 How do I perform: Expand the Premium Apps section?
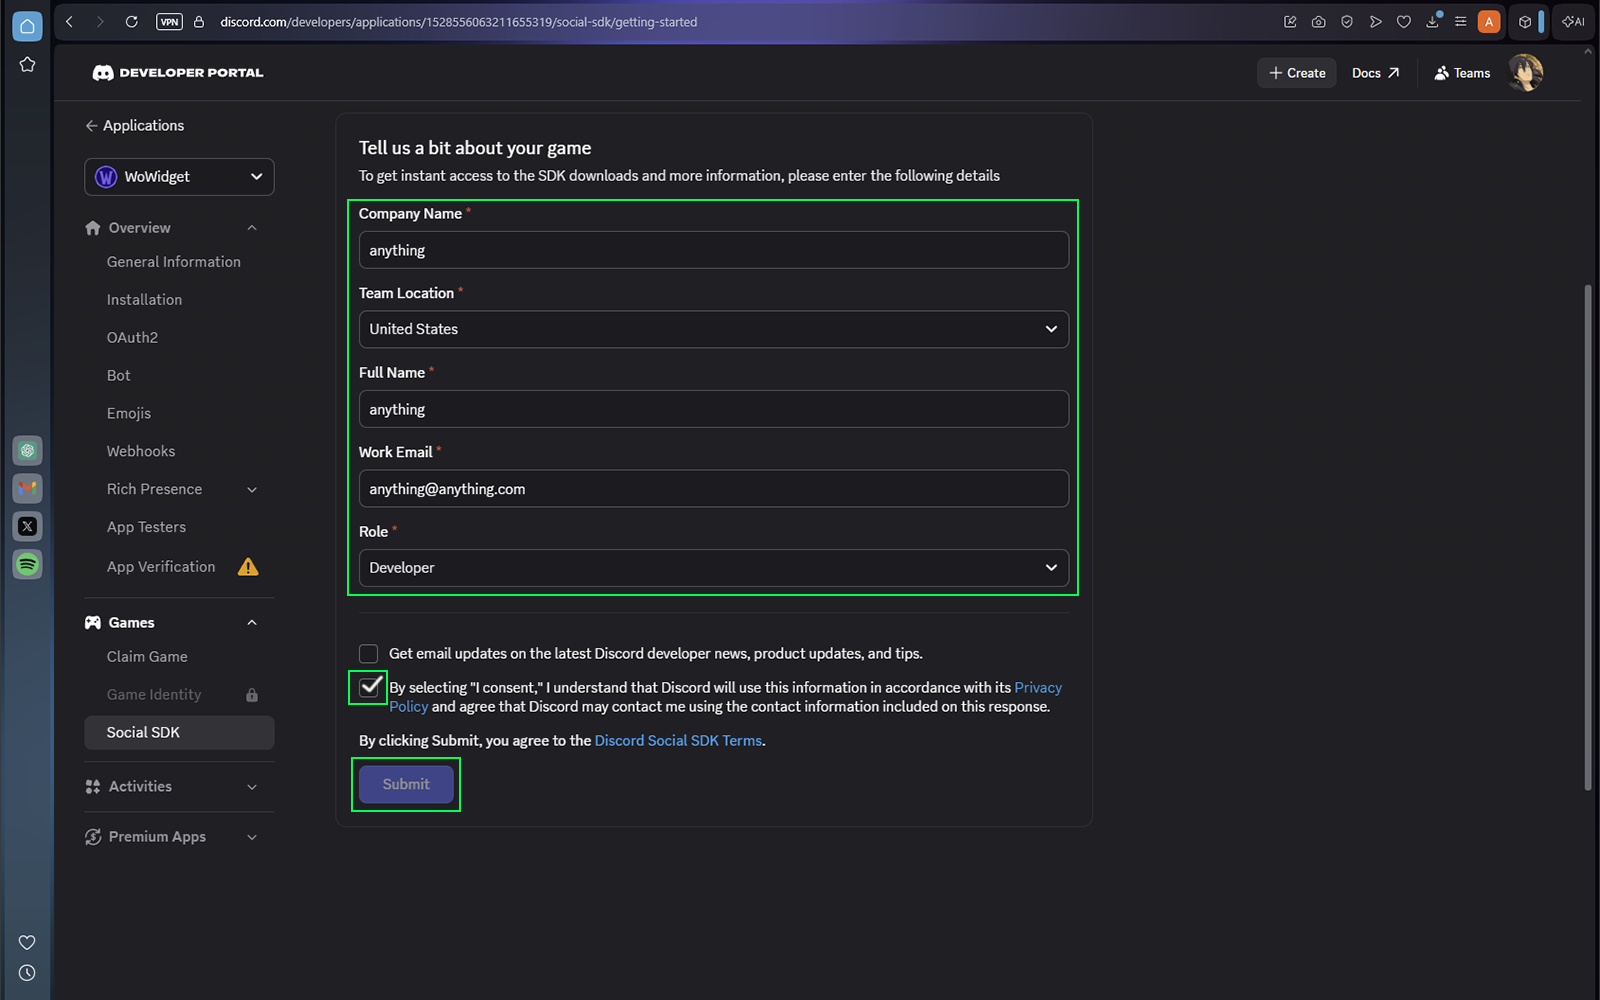coord(252,837)
